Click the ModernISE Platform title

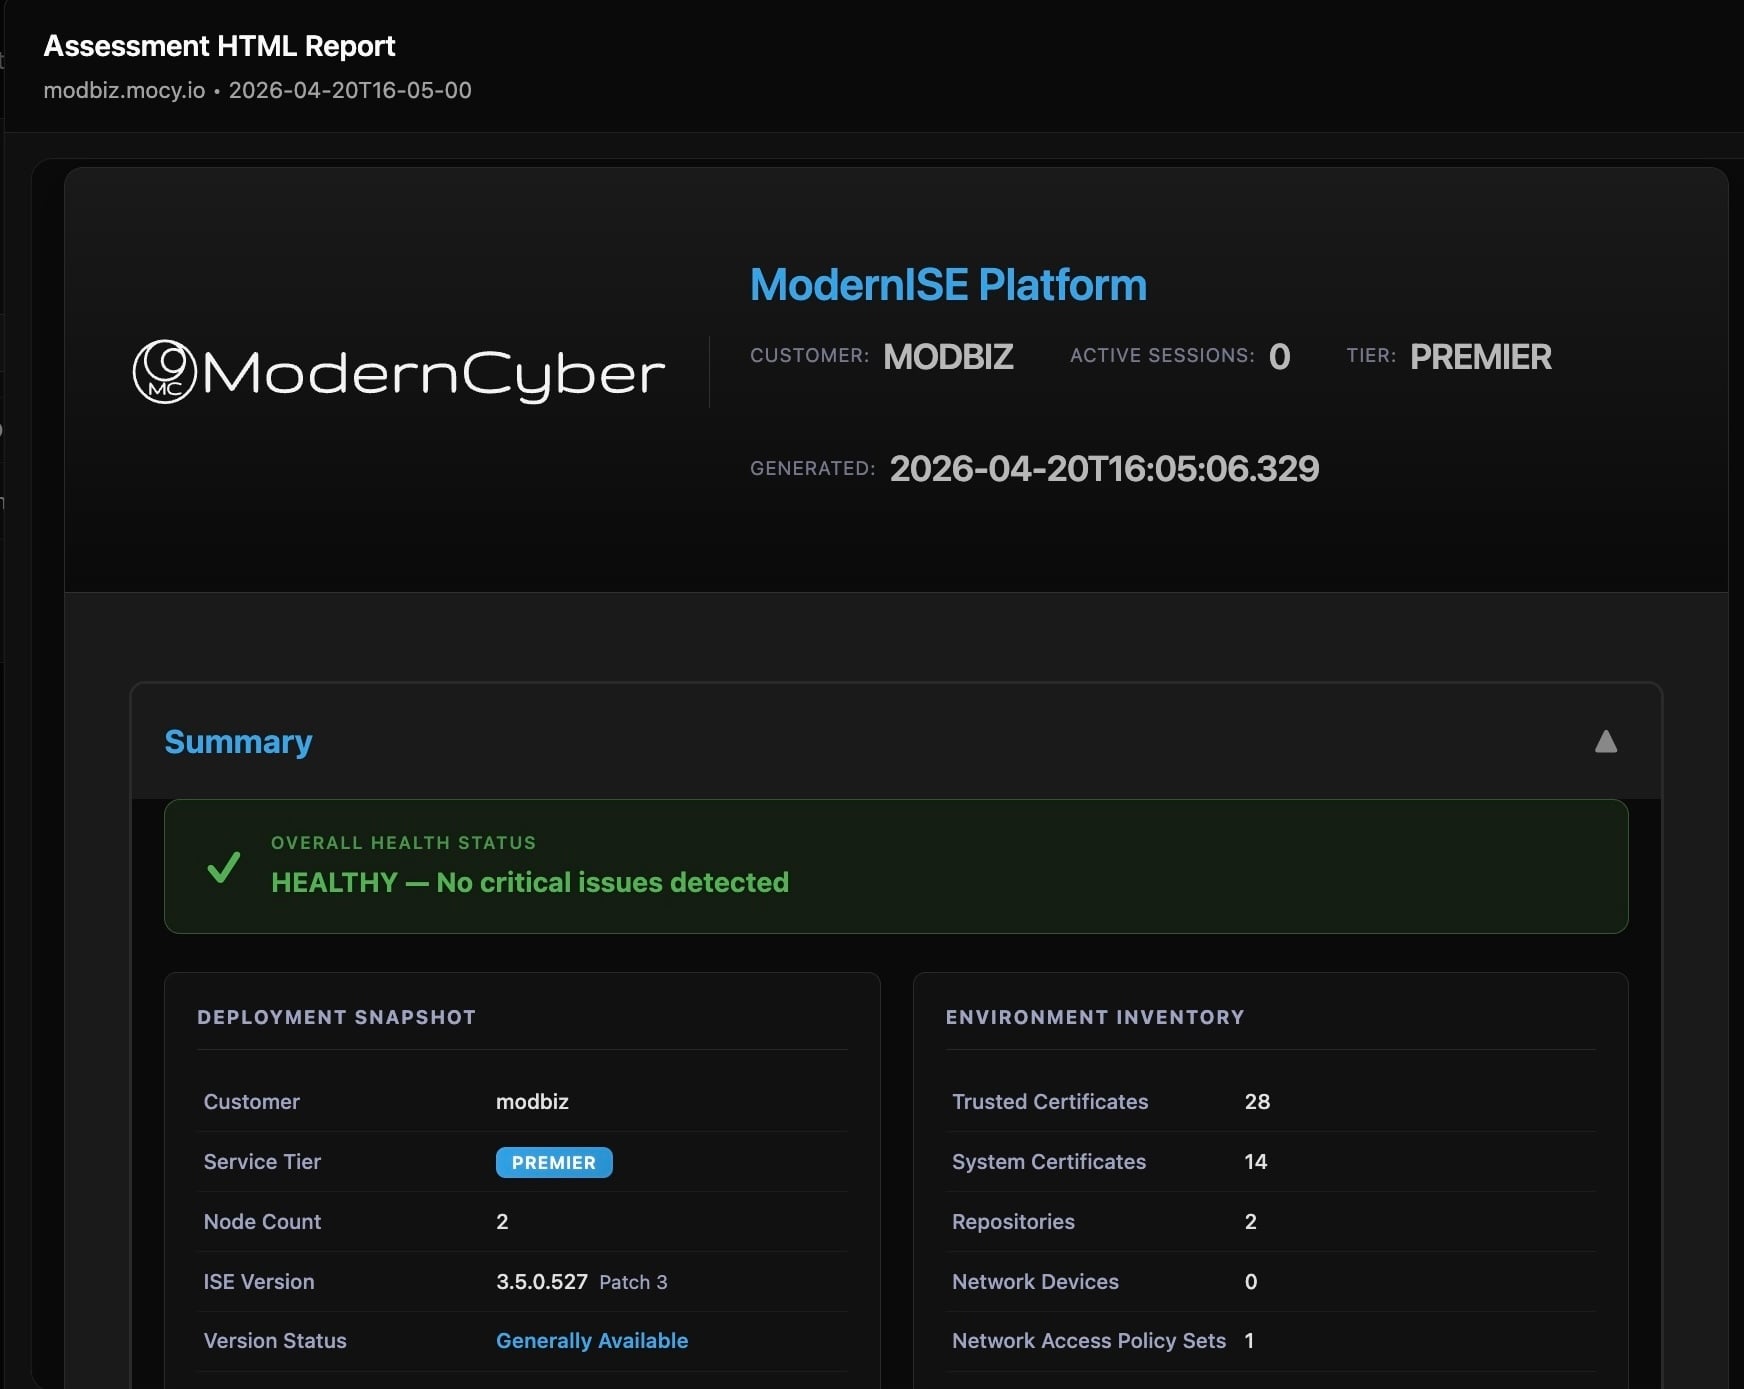[x=948, y=284]
